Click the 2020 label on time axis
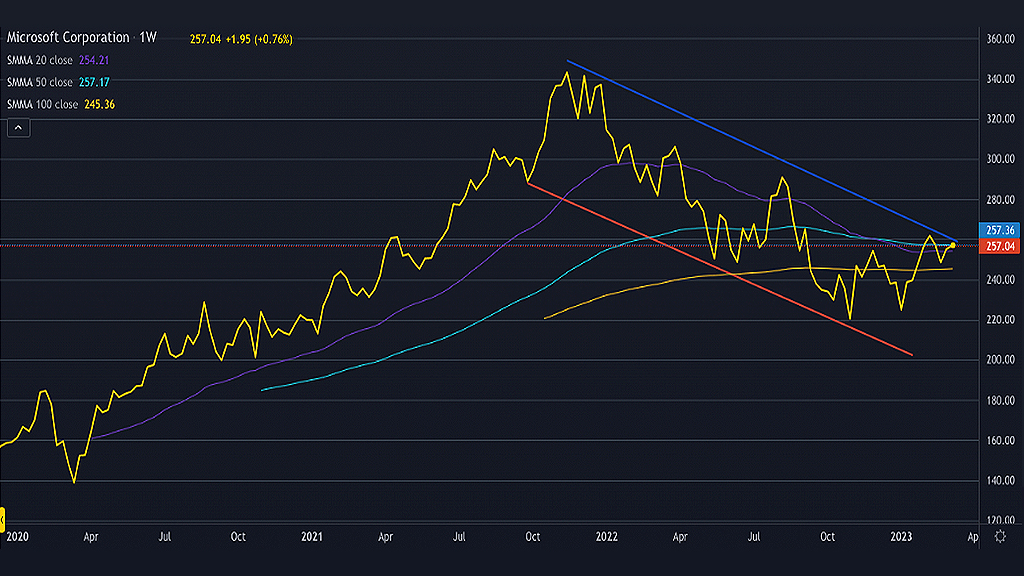Image resolution: width=1024 pixels, height=576 pixels. (x=18, y=537)
